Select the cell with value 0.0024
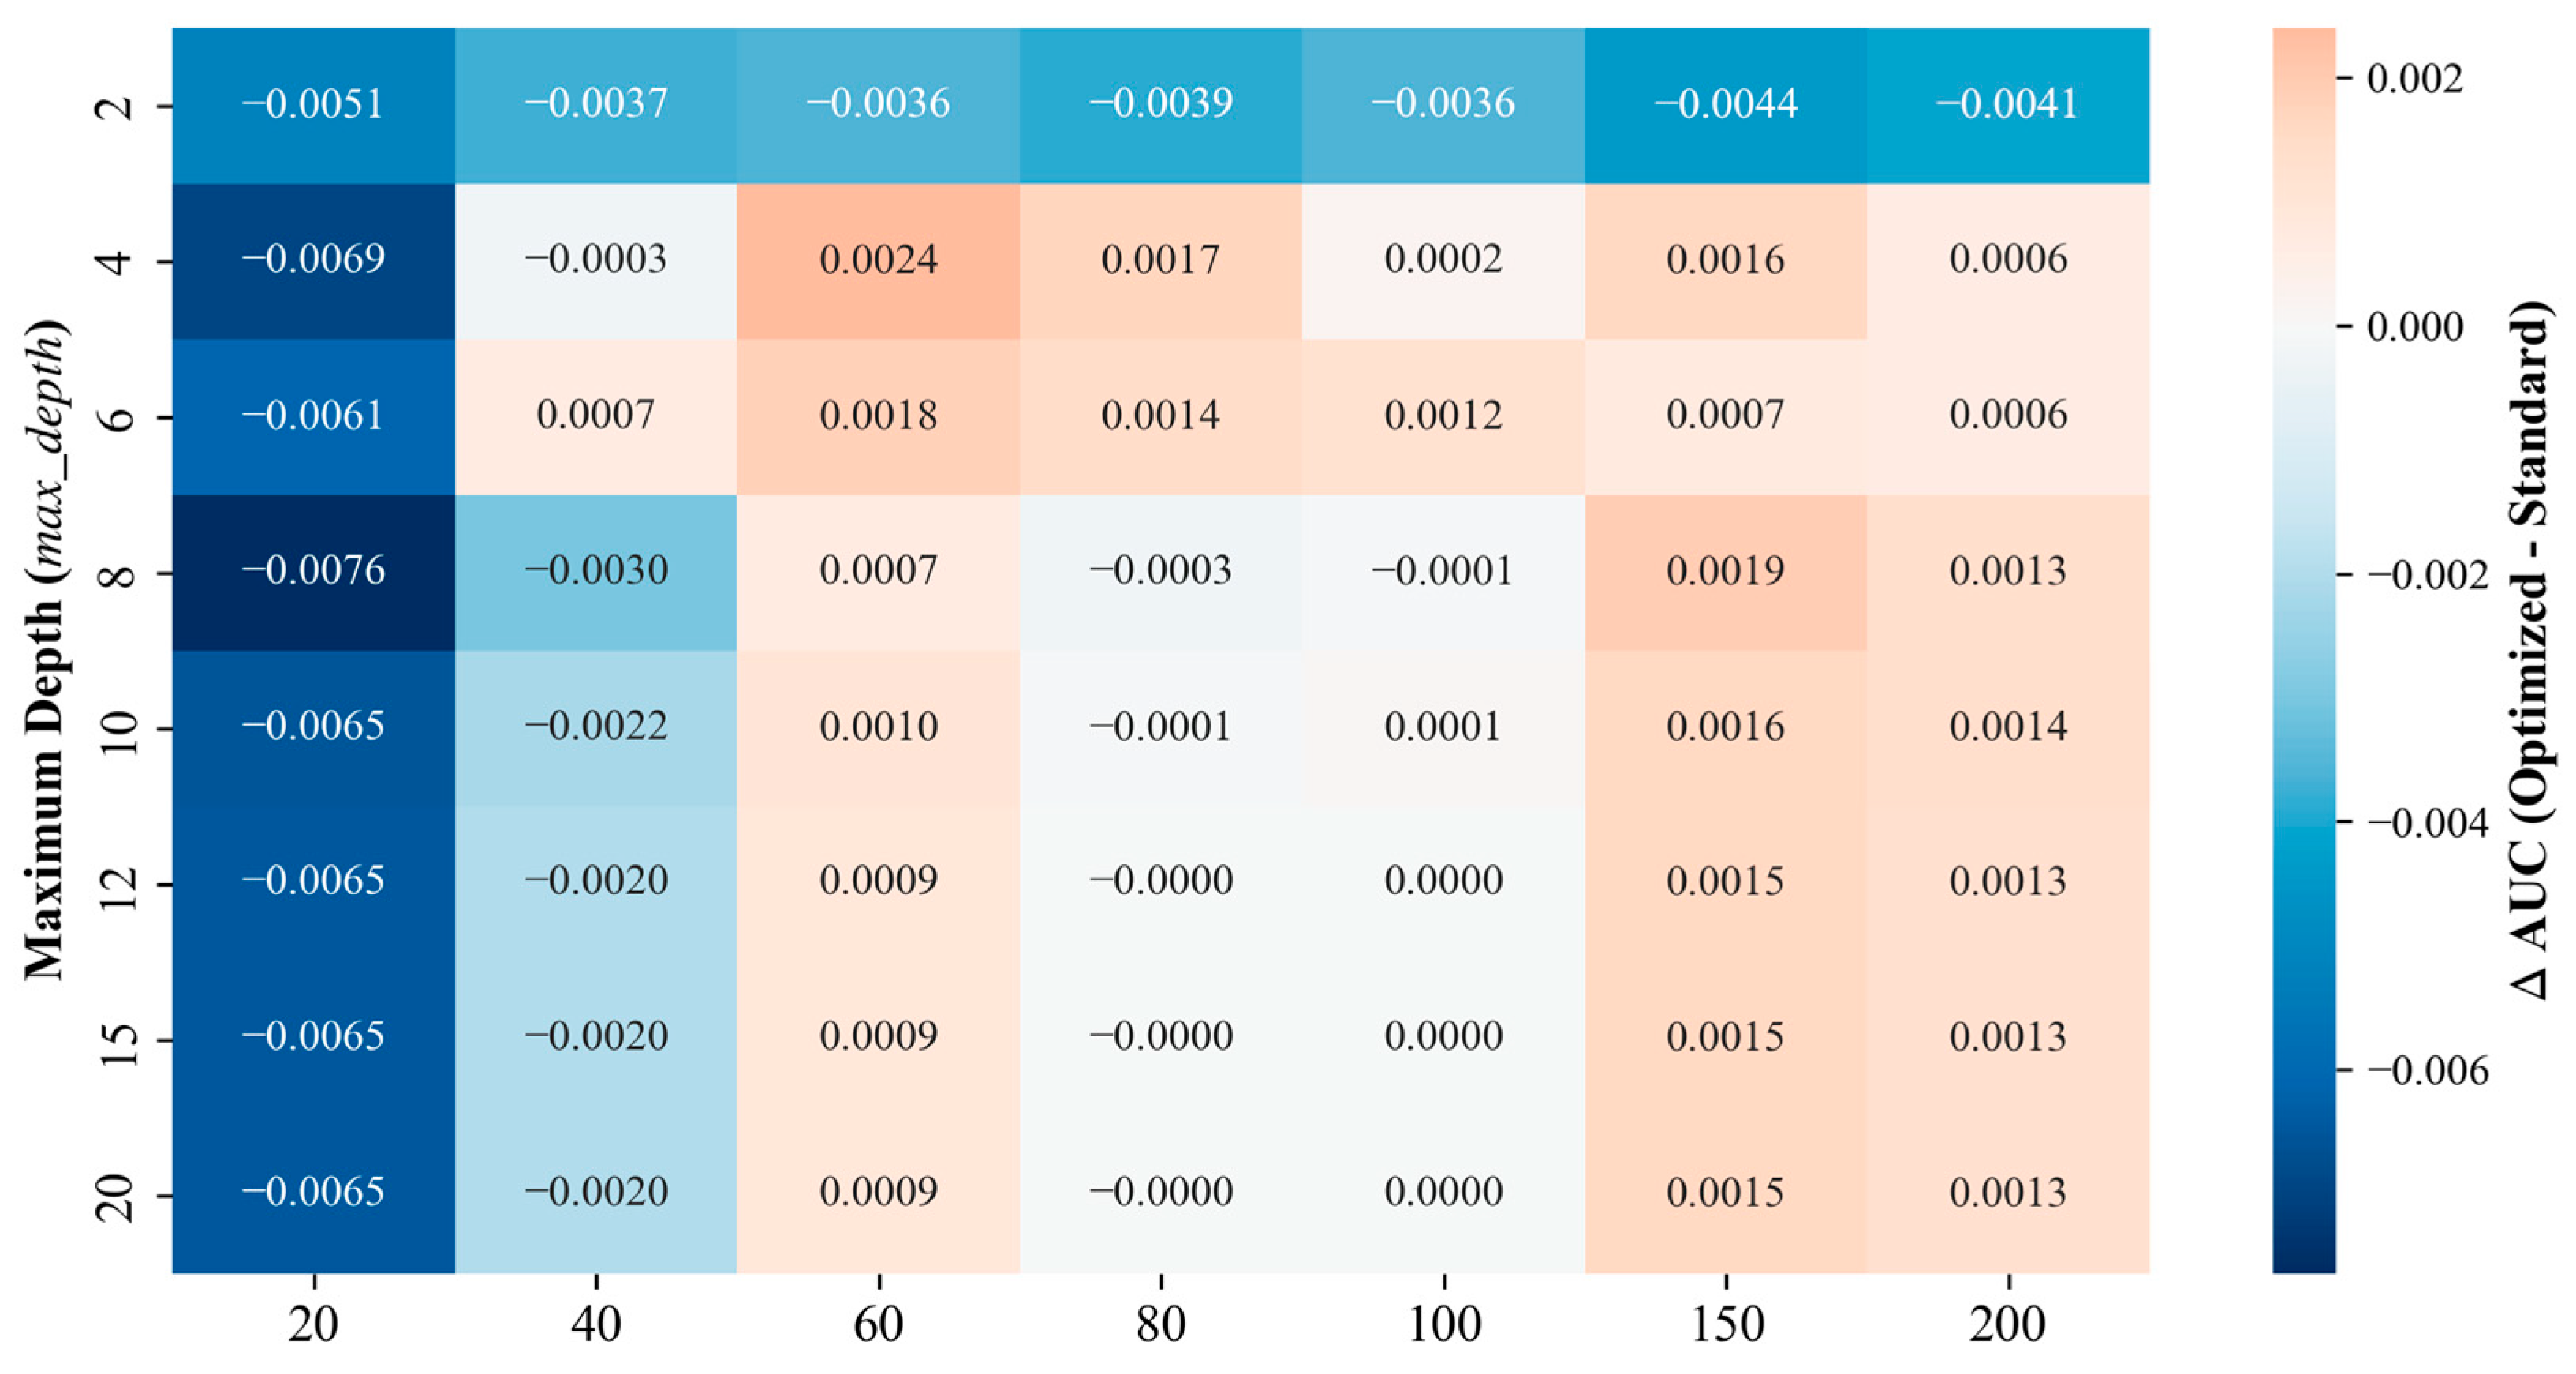The image size is (2576, 1374). click(878, 260)
